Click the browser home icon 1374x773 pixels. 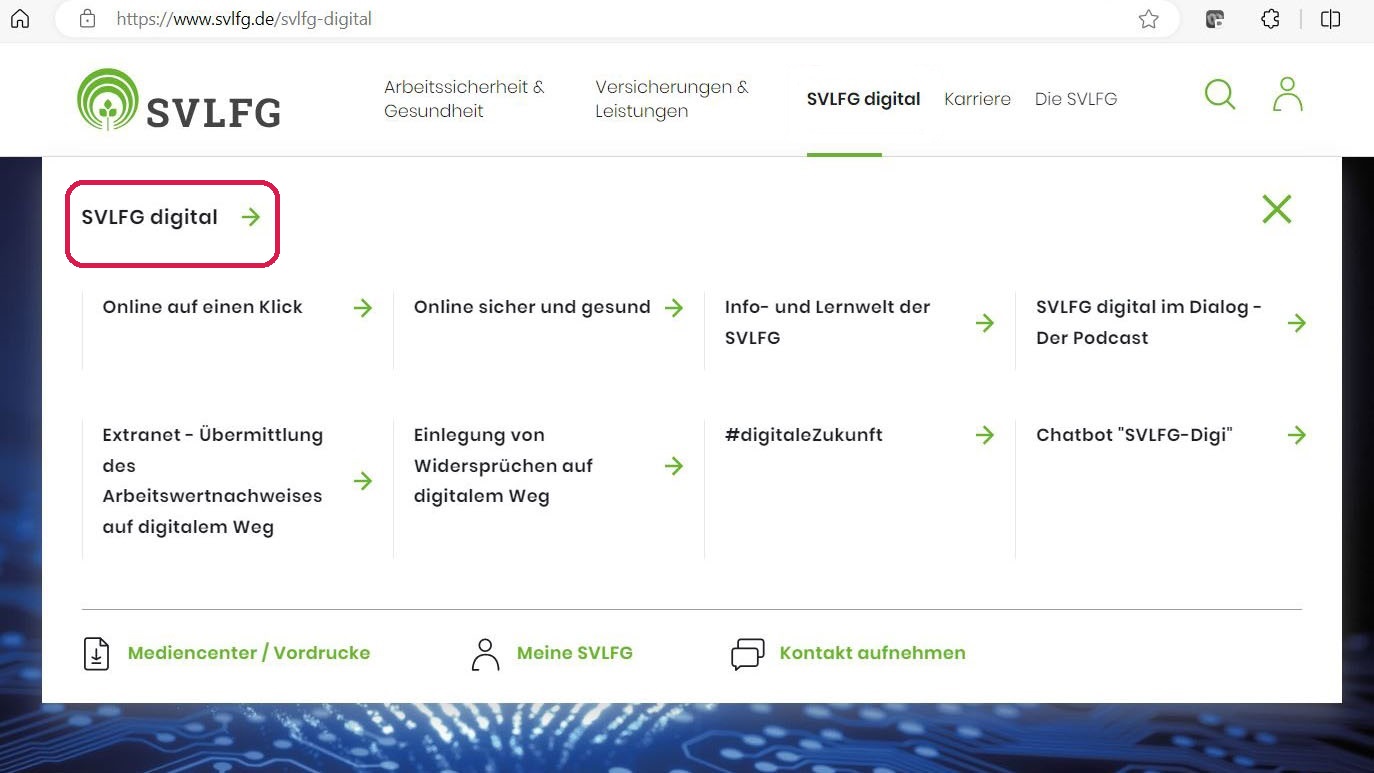pyautogui.click(x=20, y=19)
